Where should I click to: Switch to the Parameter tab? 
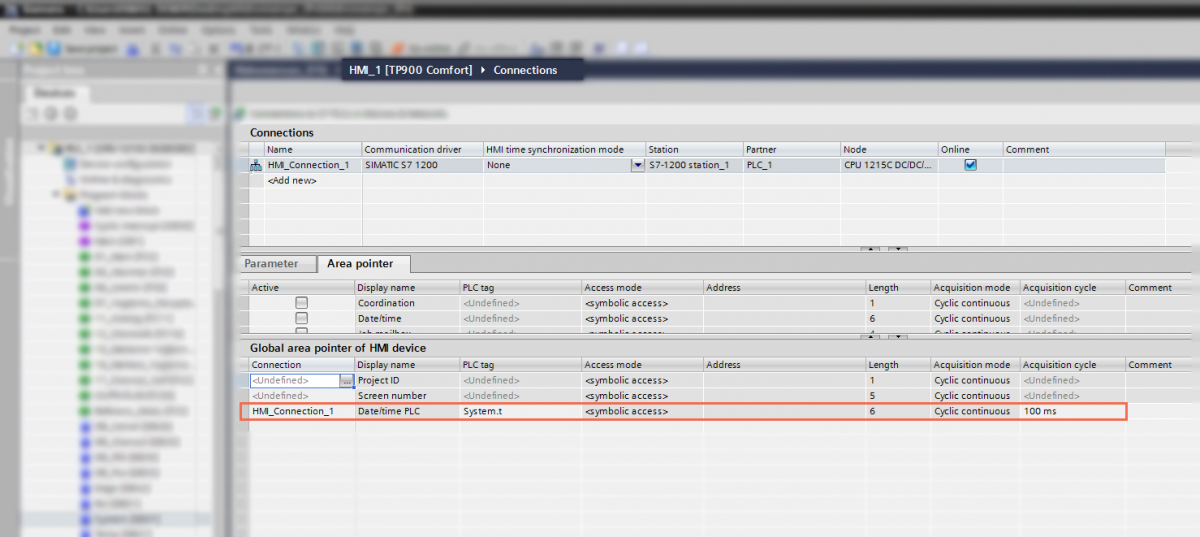pos(272,264)
